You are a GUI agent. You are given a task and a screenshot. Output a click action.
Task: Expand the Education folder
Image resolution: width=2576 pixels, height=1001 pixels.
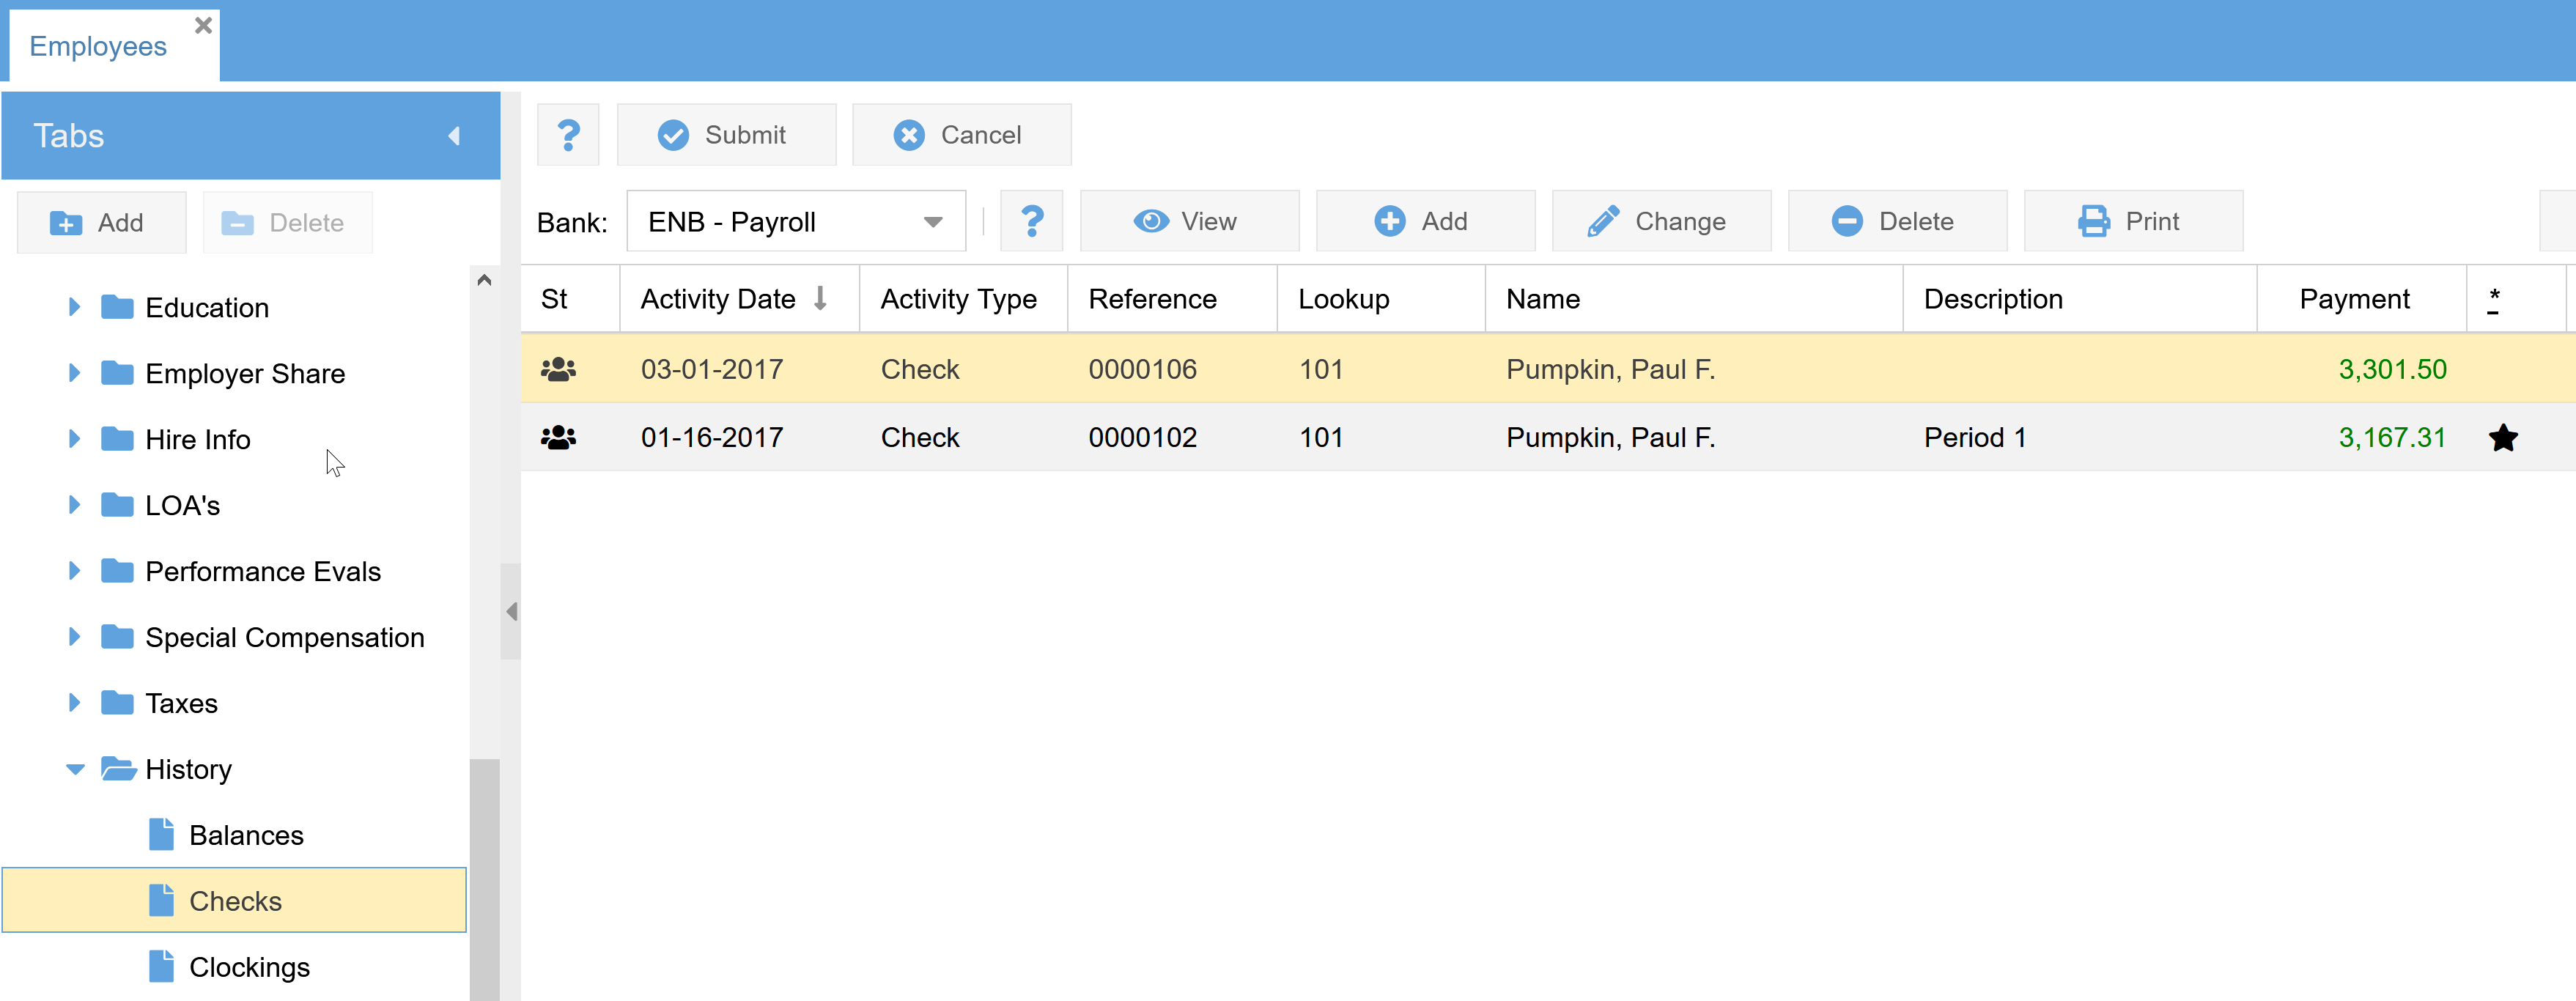tap(74, 307)
